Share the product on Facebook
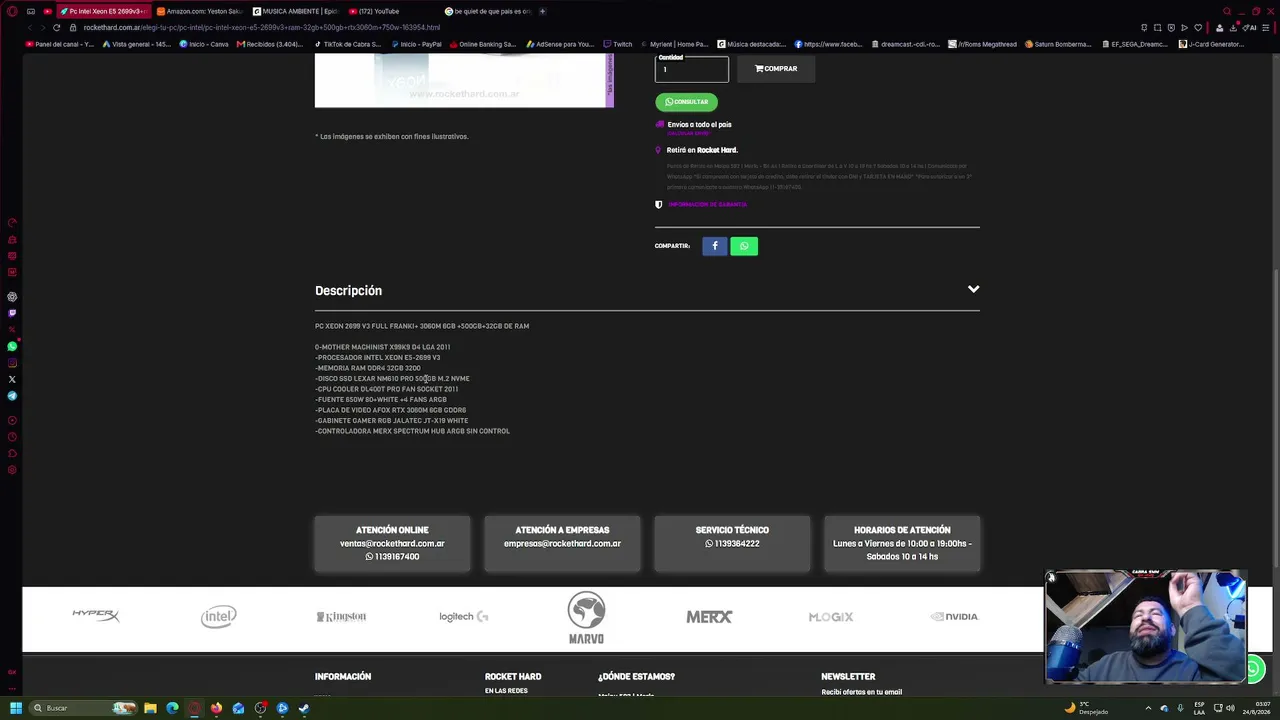 [x=715, y=246]
